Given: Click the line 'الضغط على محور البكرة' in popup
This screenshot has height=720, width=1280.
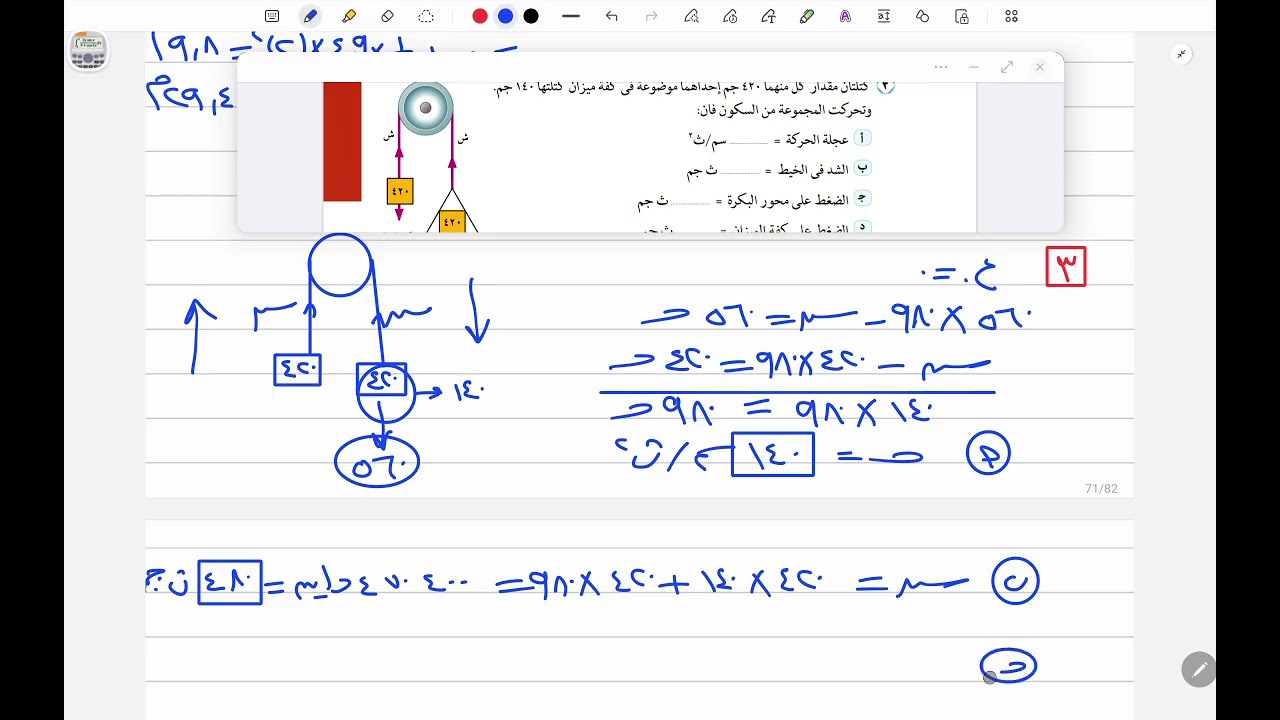Looking at the screenshot, I should tap(755, 201).
